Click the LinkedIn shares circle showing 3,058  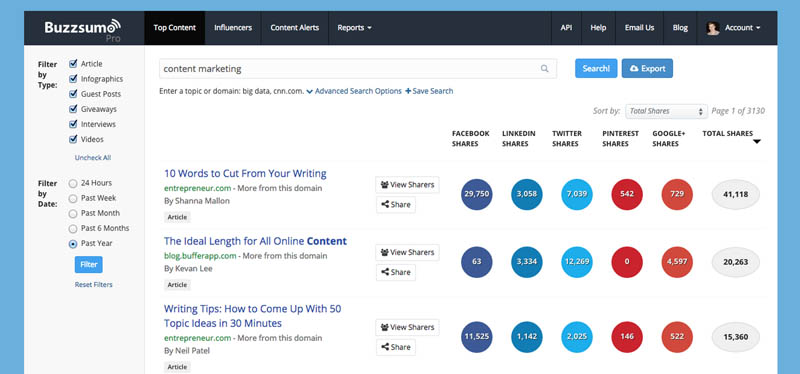527,194
